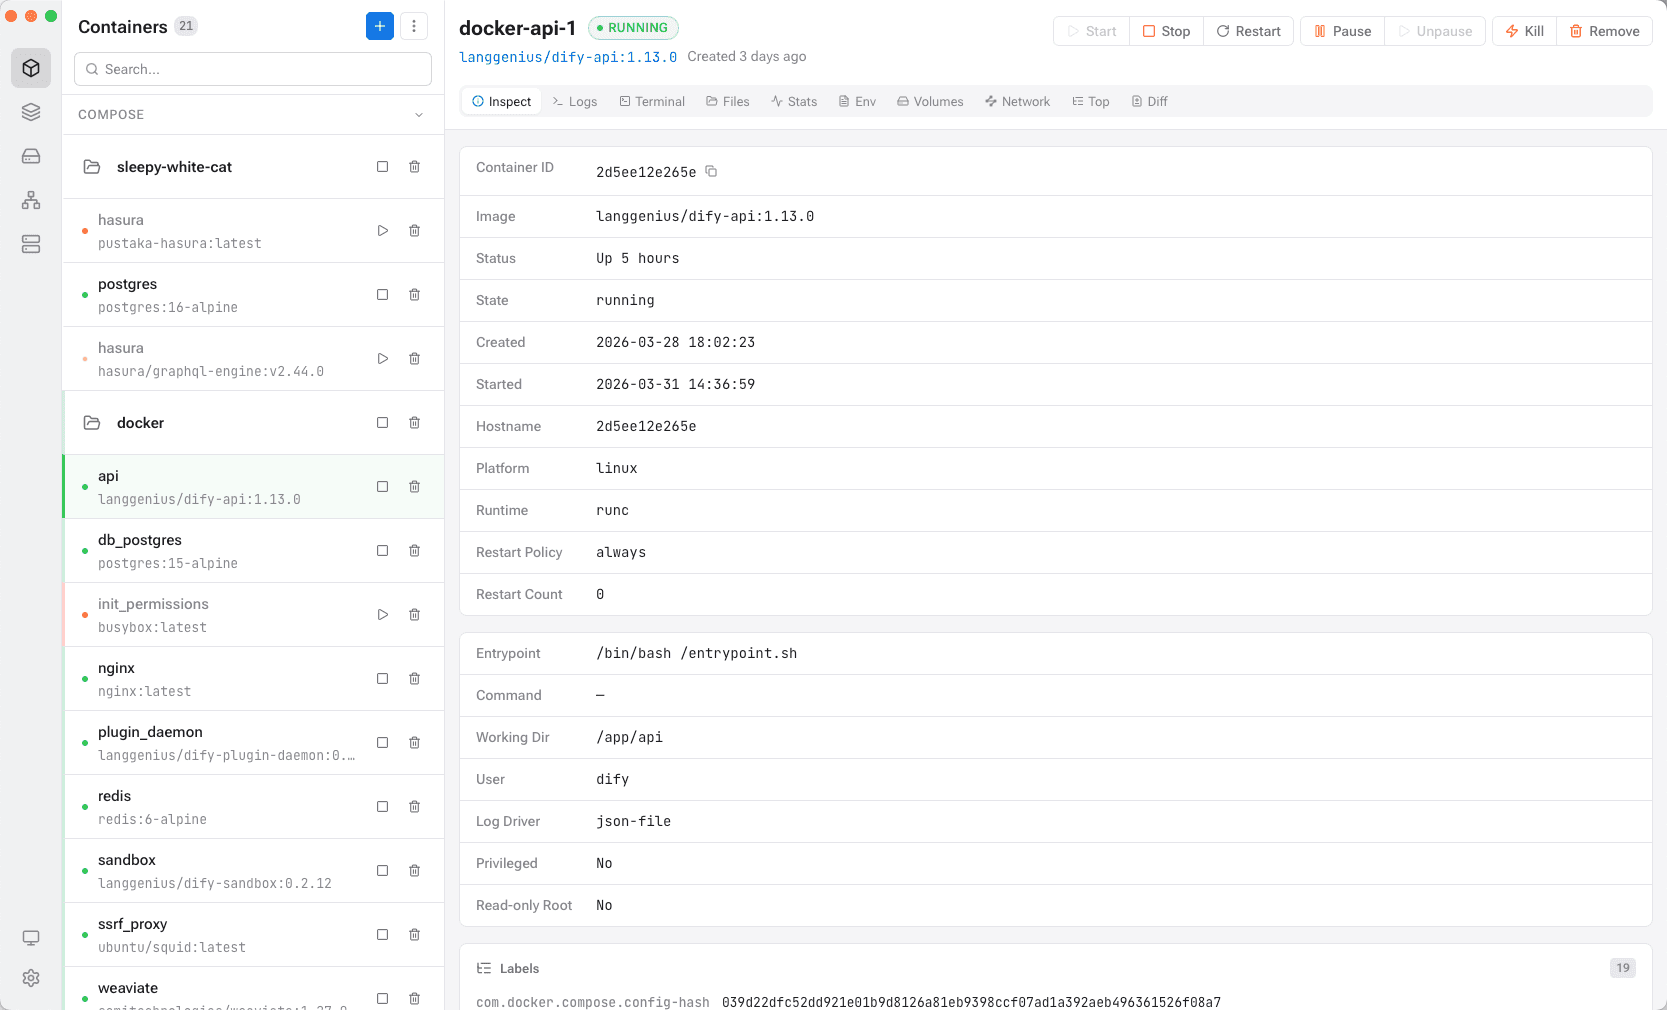This screenshot has width=1667, height=1010.
Task: Delete the docker compose group
Action: [414, 423]
